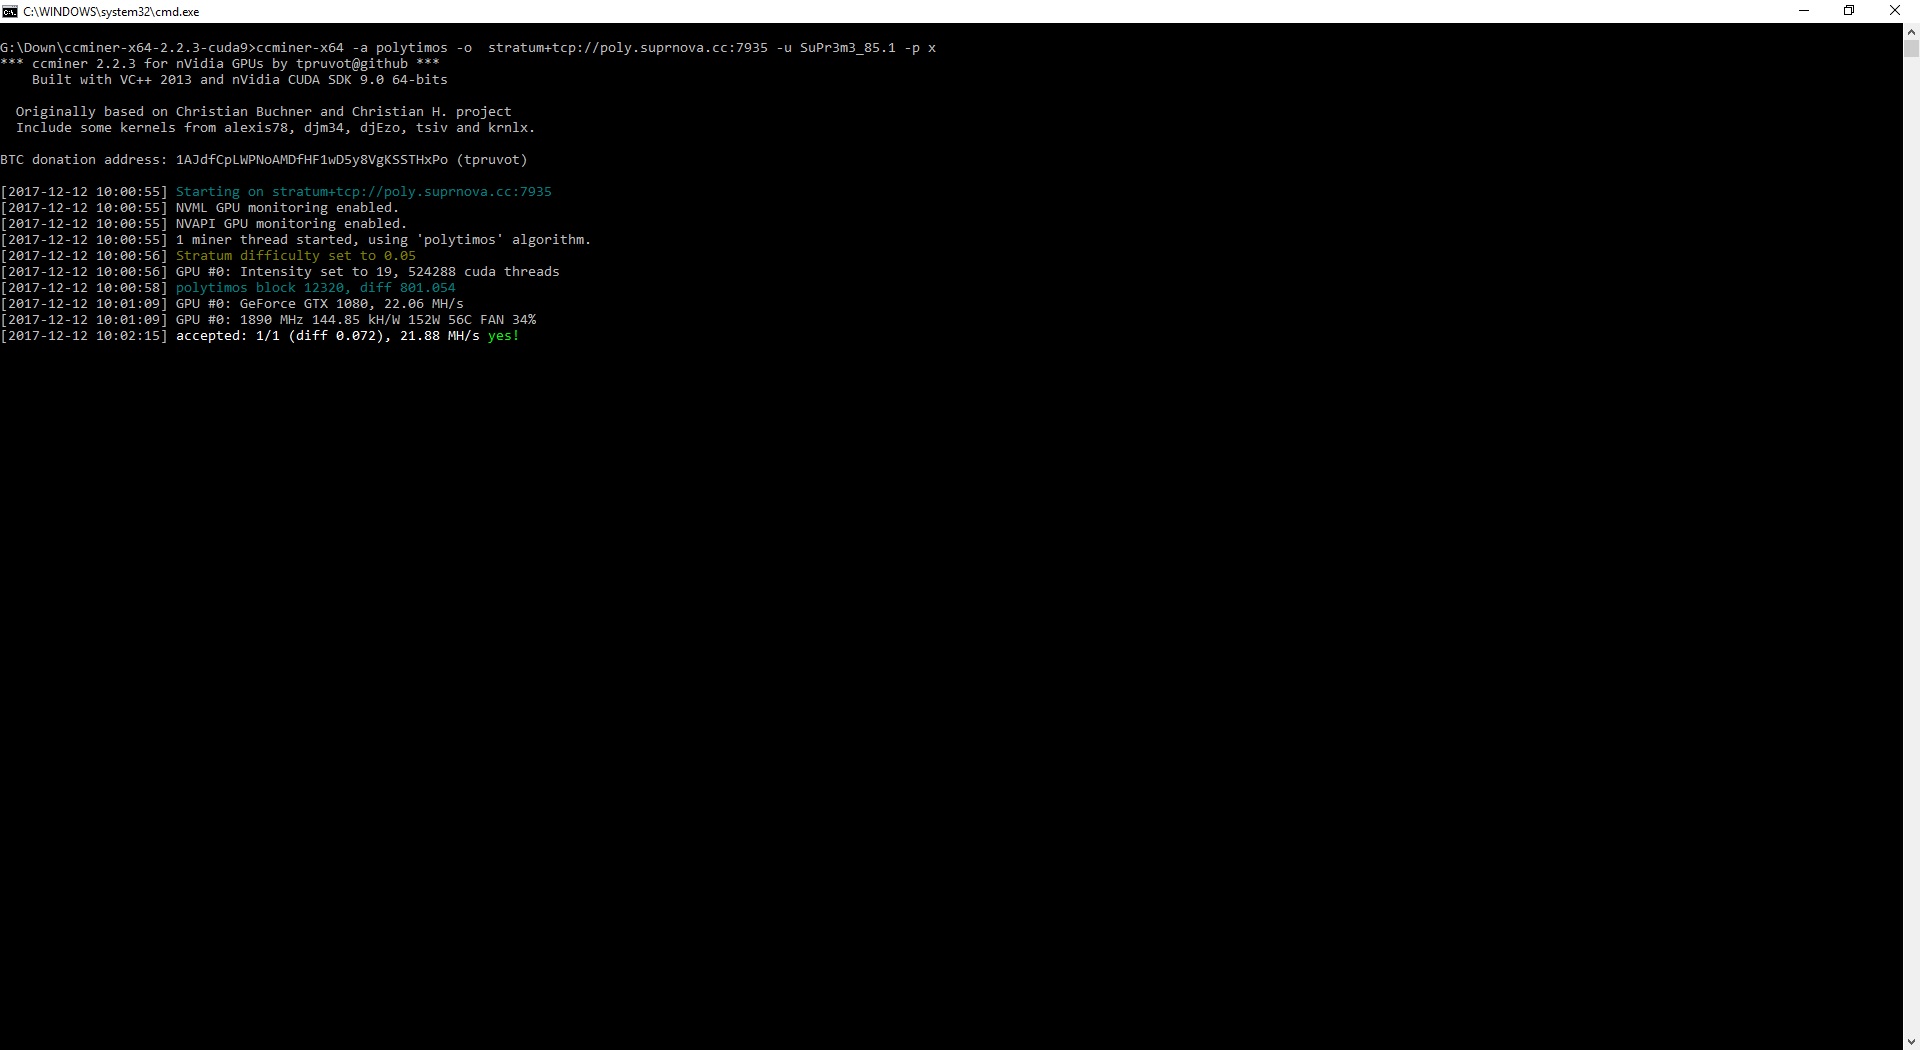Click the 'GeForce GTX 1080, 22.06 MH/s' line
Image resolution: width=1920 pixels, height=1050 pixels.
point(350,304)
